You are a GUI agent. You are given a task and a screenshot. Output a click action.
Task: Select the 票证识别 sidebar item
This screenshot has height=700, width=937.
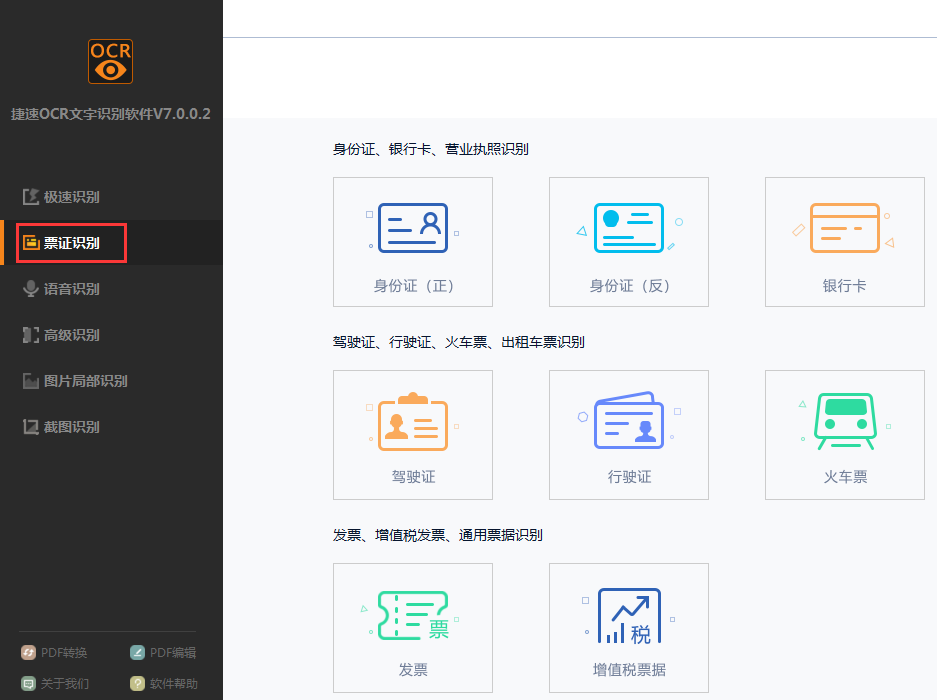pos(70,243)
